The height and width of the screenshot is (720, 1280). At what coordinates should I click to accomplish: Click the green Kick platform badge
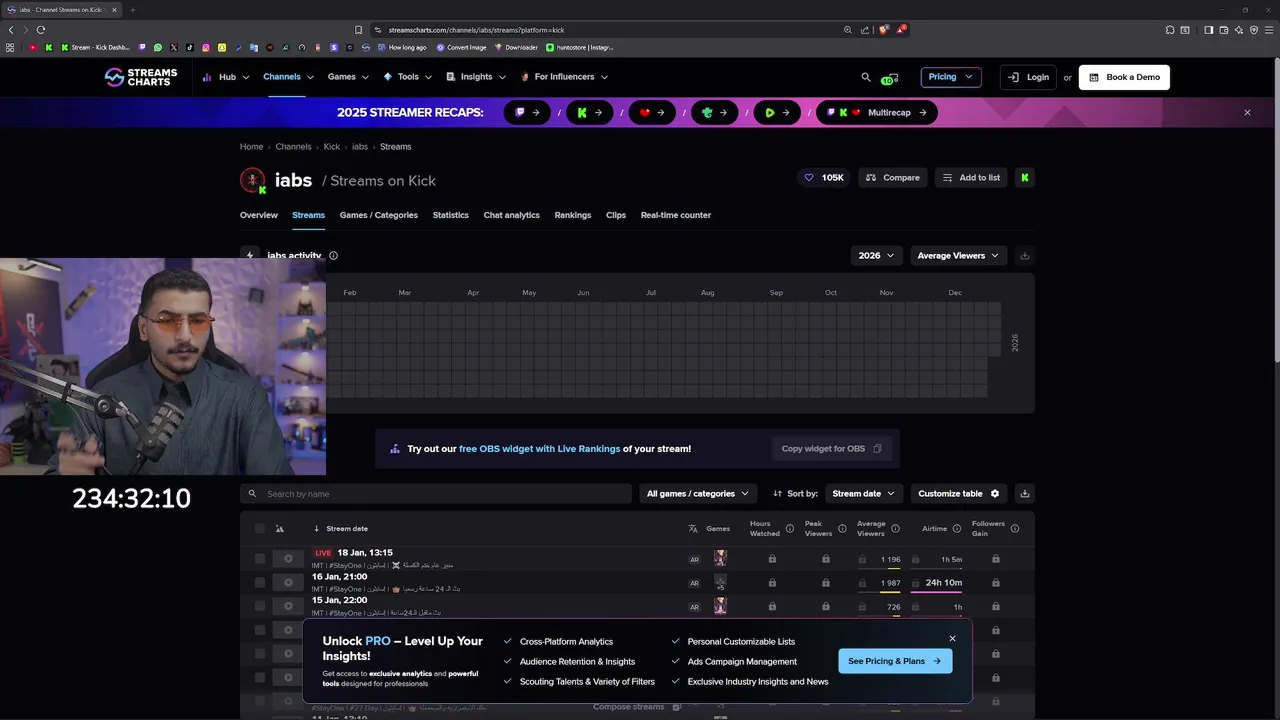(1024, 178)
